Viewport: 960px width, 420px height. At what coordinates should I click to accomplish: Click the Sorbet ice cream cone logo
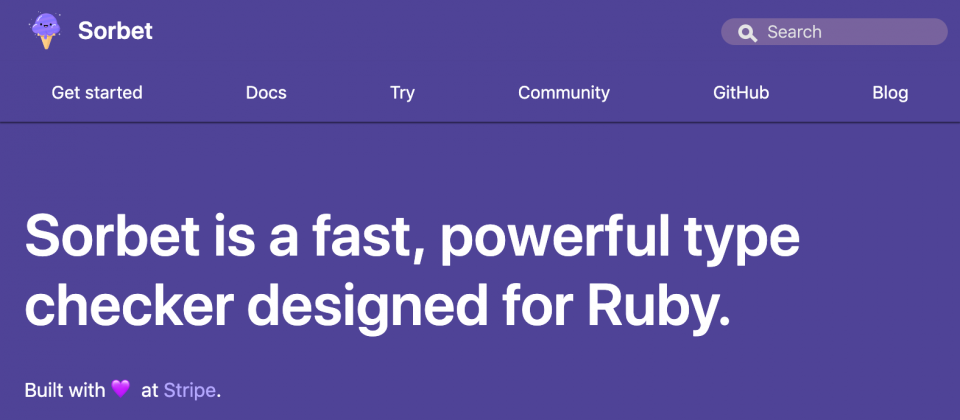(46, 31)
